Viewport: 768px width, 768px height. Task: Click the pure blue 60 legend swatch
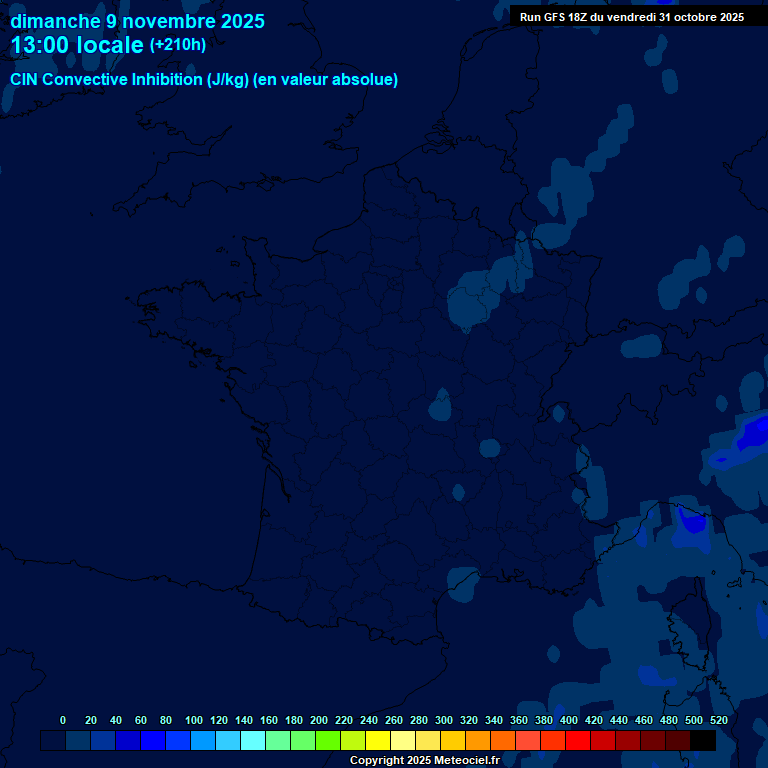pos(152,741)
